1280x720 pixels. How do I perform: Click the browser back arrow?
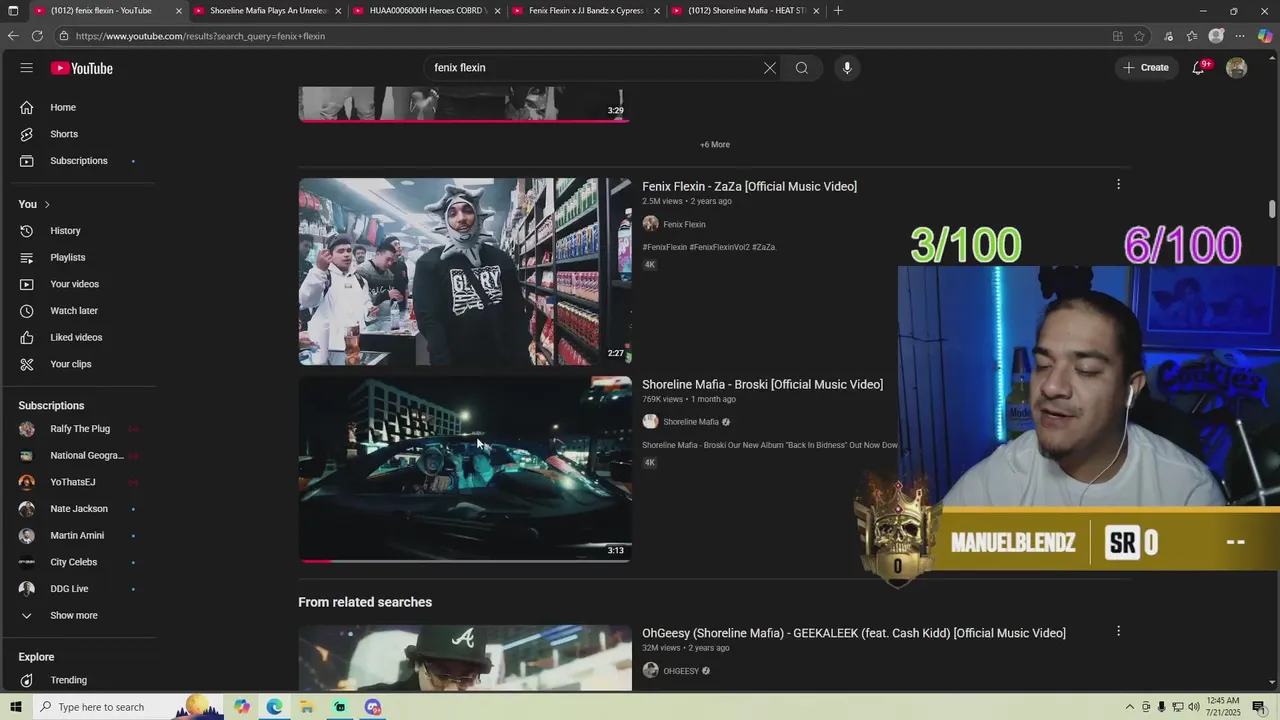(13, 36)
